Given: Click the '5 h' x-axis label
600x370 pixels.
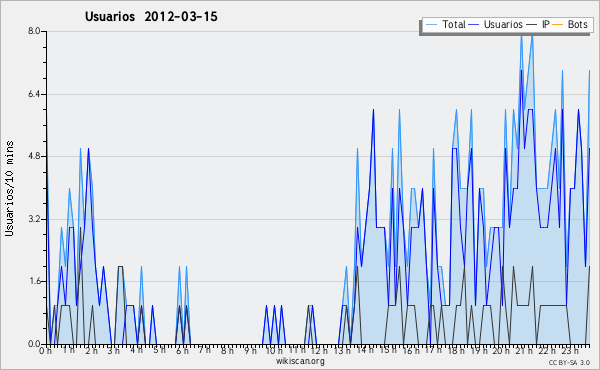Looking at the screenshot, I should click(x=159, y=350).
